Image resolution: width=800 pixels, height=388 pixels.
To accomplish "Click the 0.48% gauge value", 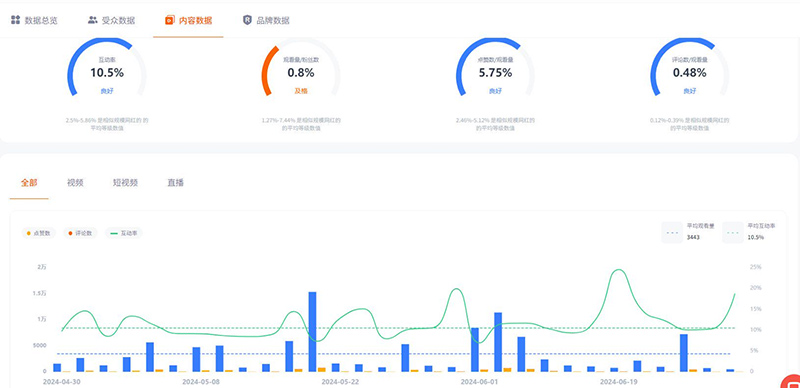I will click(690, 73).
